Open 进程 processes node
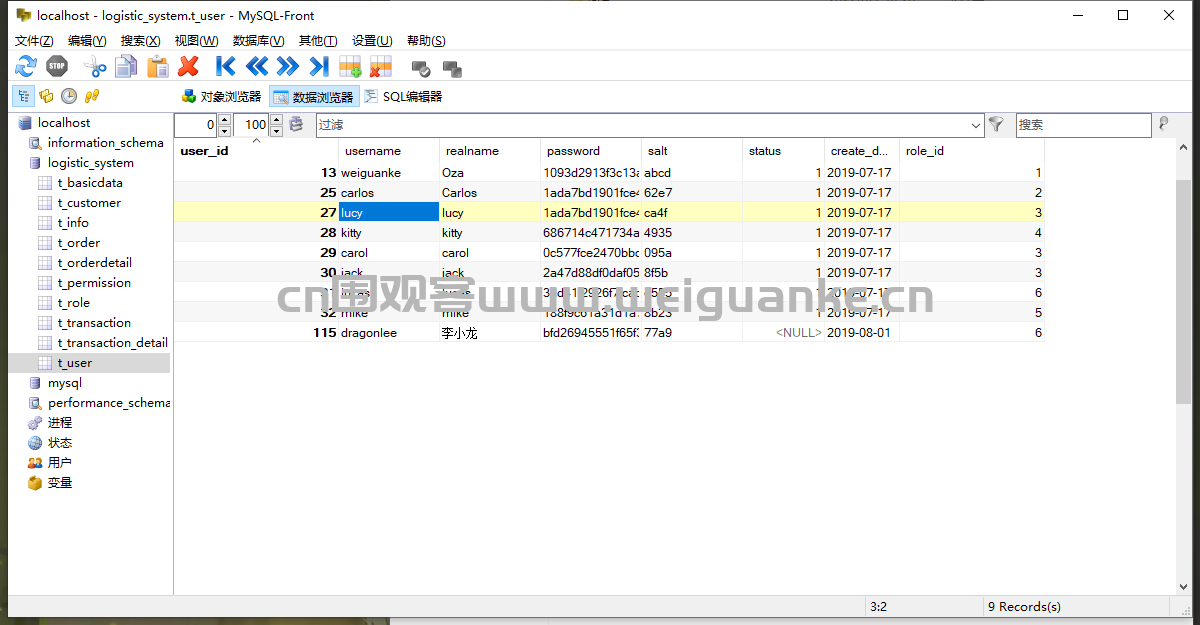Viewport: 1200px width, 625px height. (x=60, y=423)
